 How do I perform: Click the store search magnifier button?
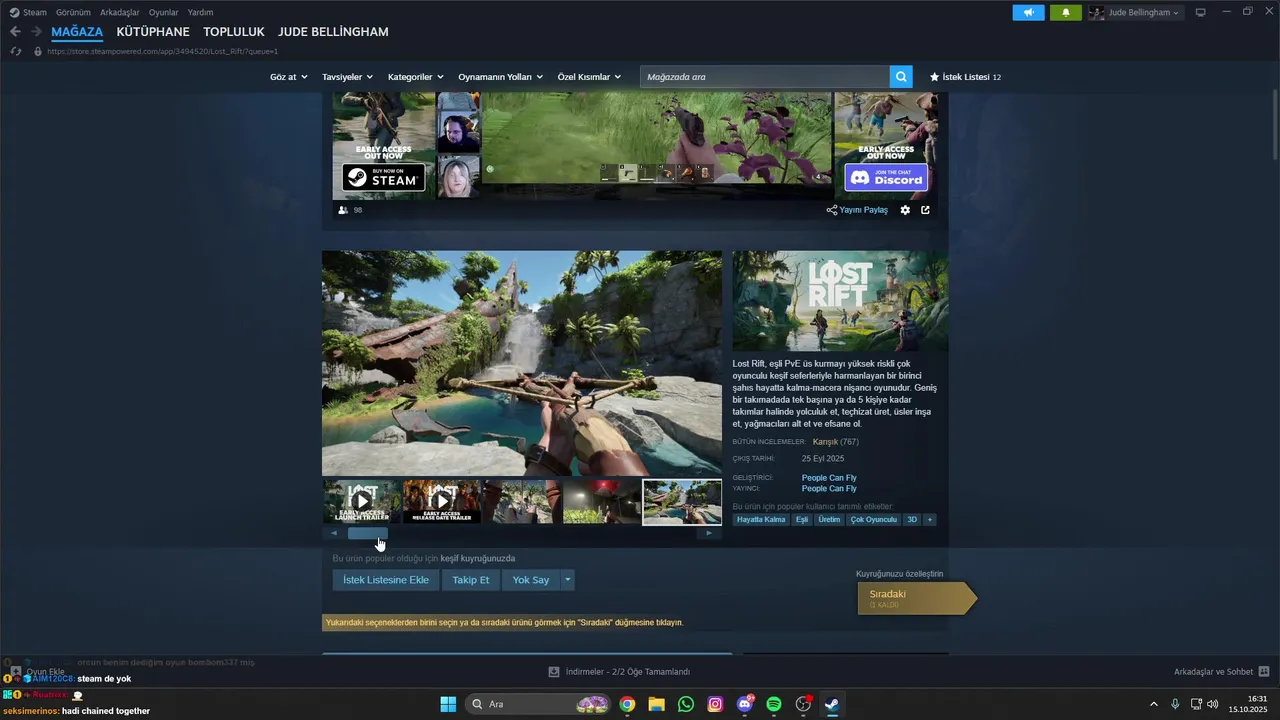[901, 77]
